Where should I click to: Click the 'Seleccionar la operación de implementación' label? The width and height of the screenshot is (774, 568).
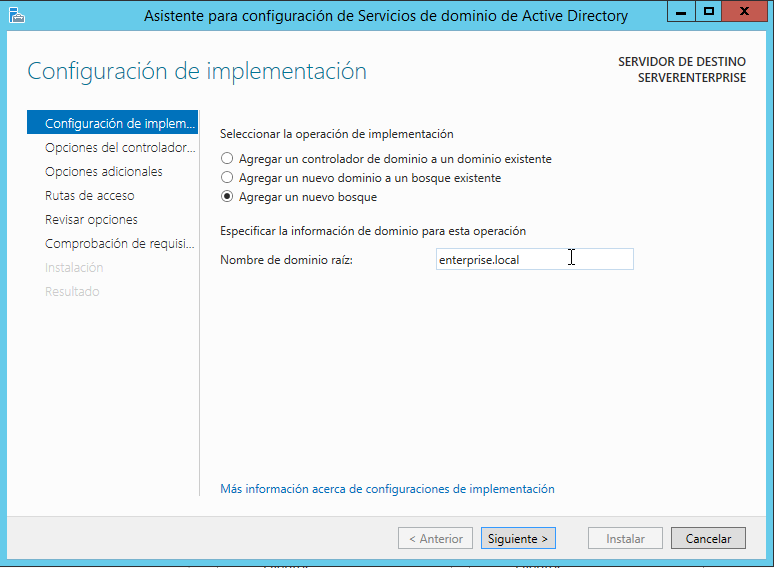337,134
